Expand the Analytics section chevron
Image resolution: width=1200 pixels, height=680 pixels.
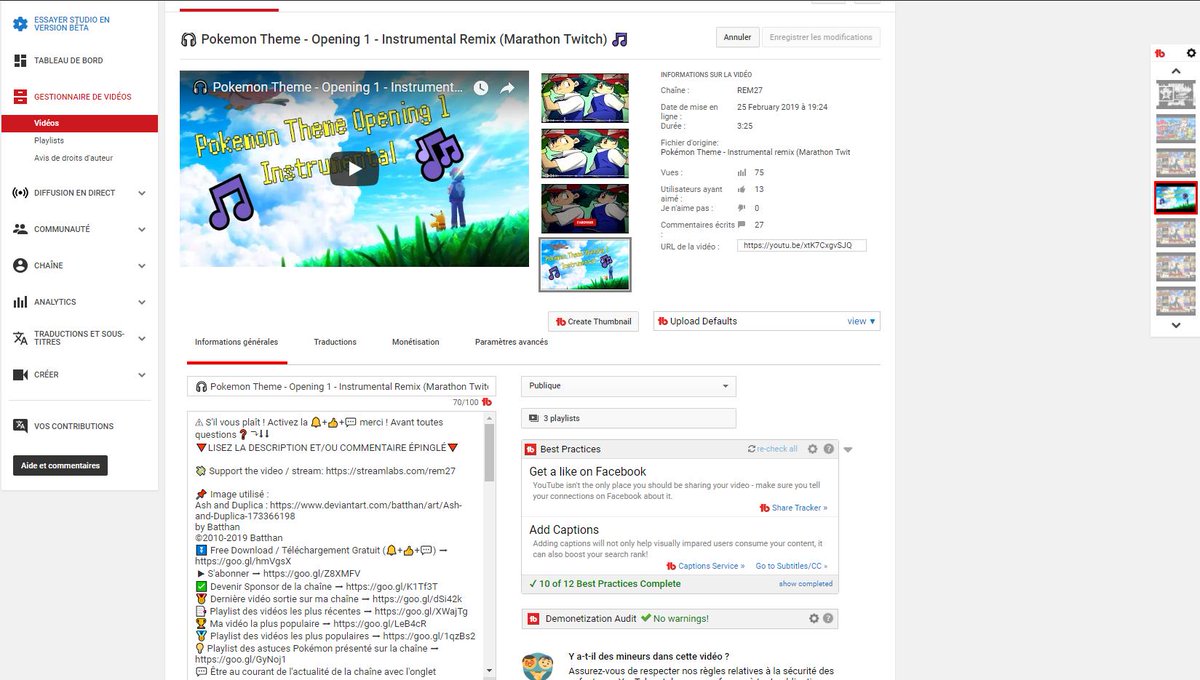[x=142, y=302]
